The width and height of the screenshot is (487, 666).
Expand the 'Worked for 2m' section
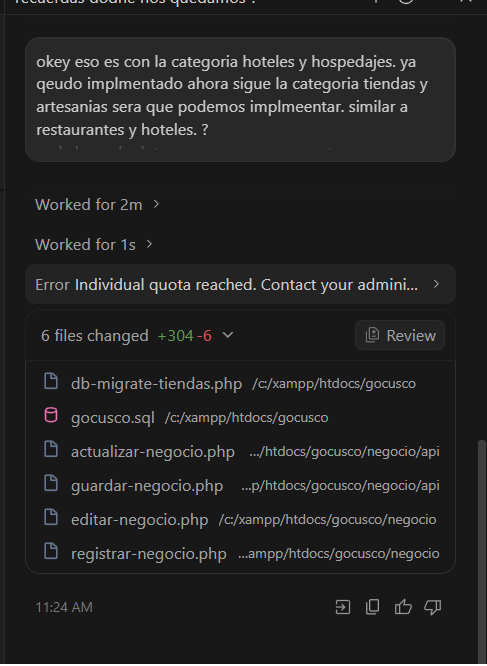click(x=97, y=205)
